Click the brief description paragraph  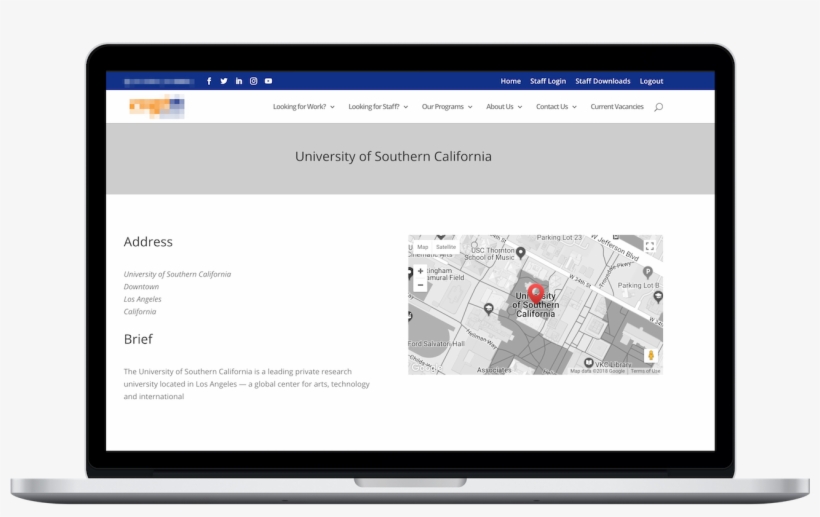tap(246, 384)
